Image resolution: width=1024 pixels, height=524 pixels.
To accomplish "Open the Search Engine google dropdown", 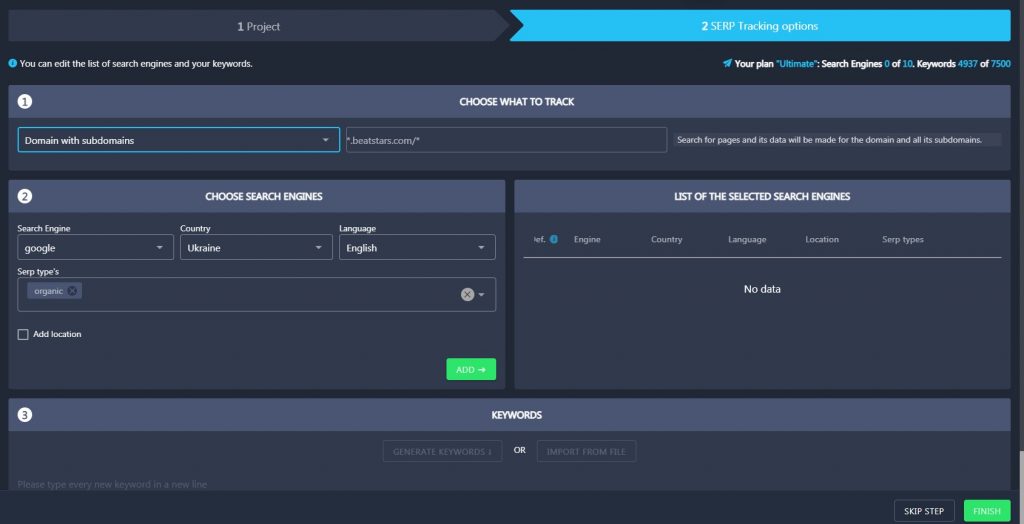I will coord(95,248).
